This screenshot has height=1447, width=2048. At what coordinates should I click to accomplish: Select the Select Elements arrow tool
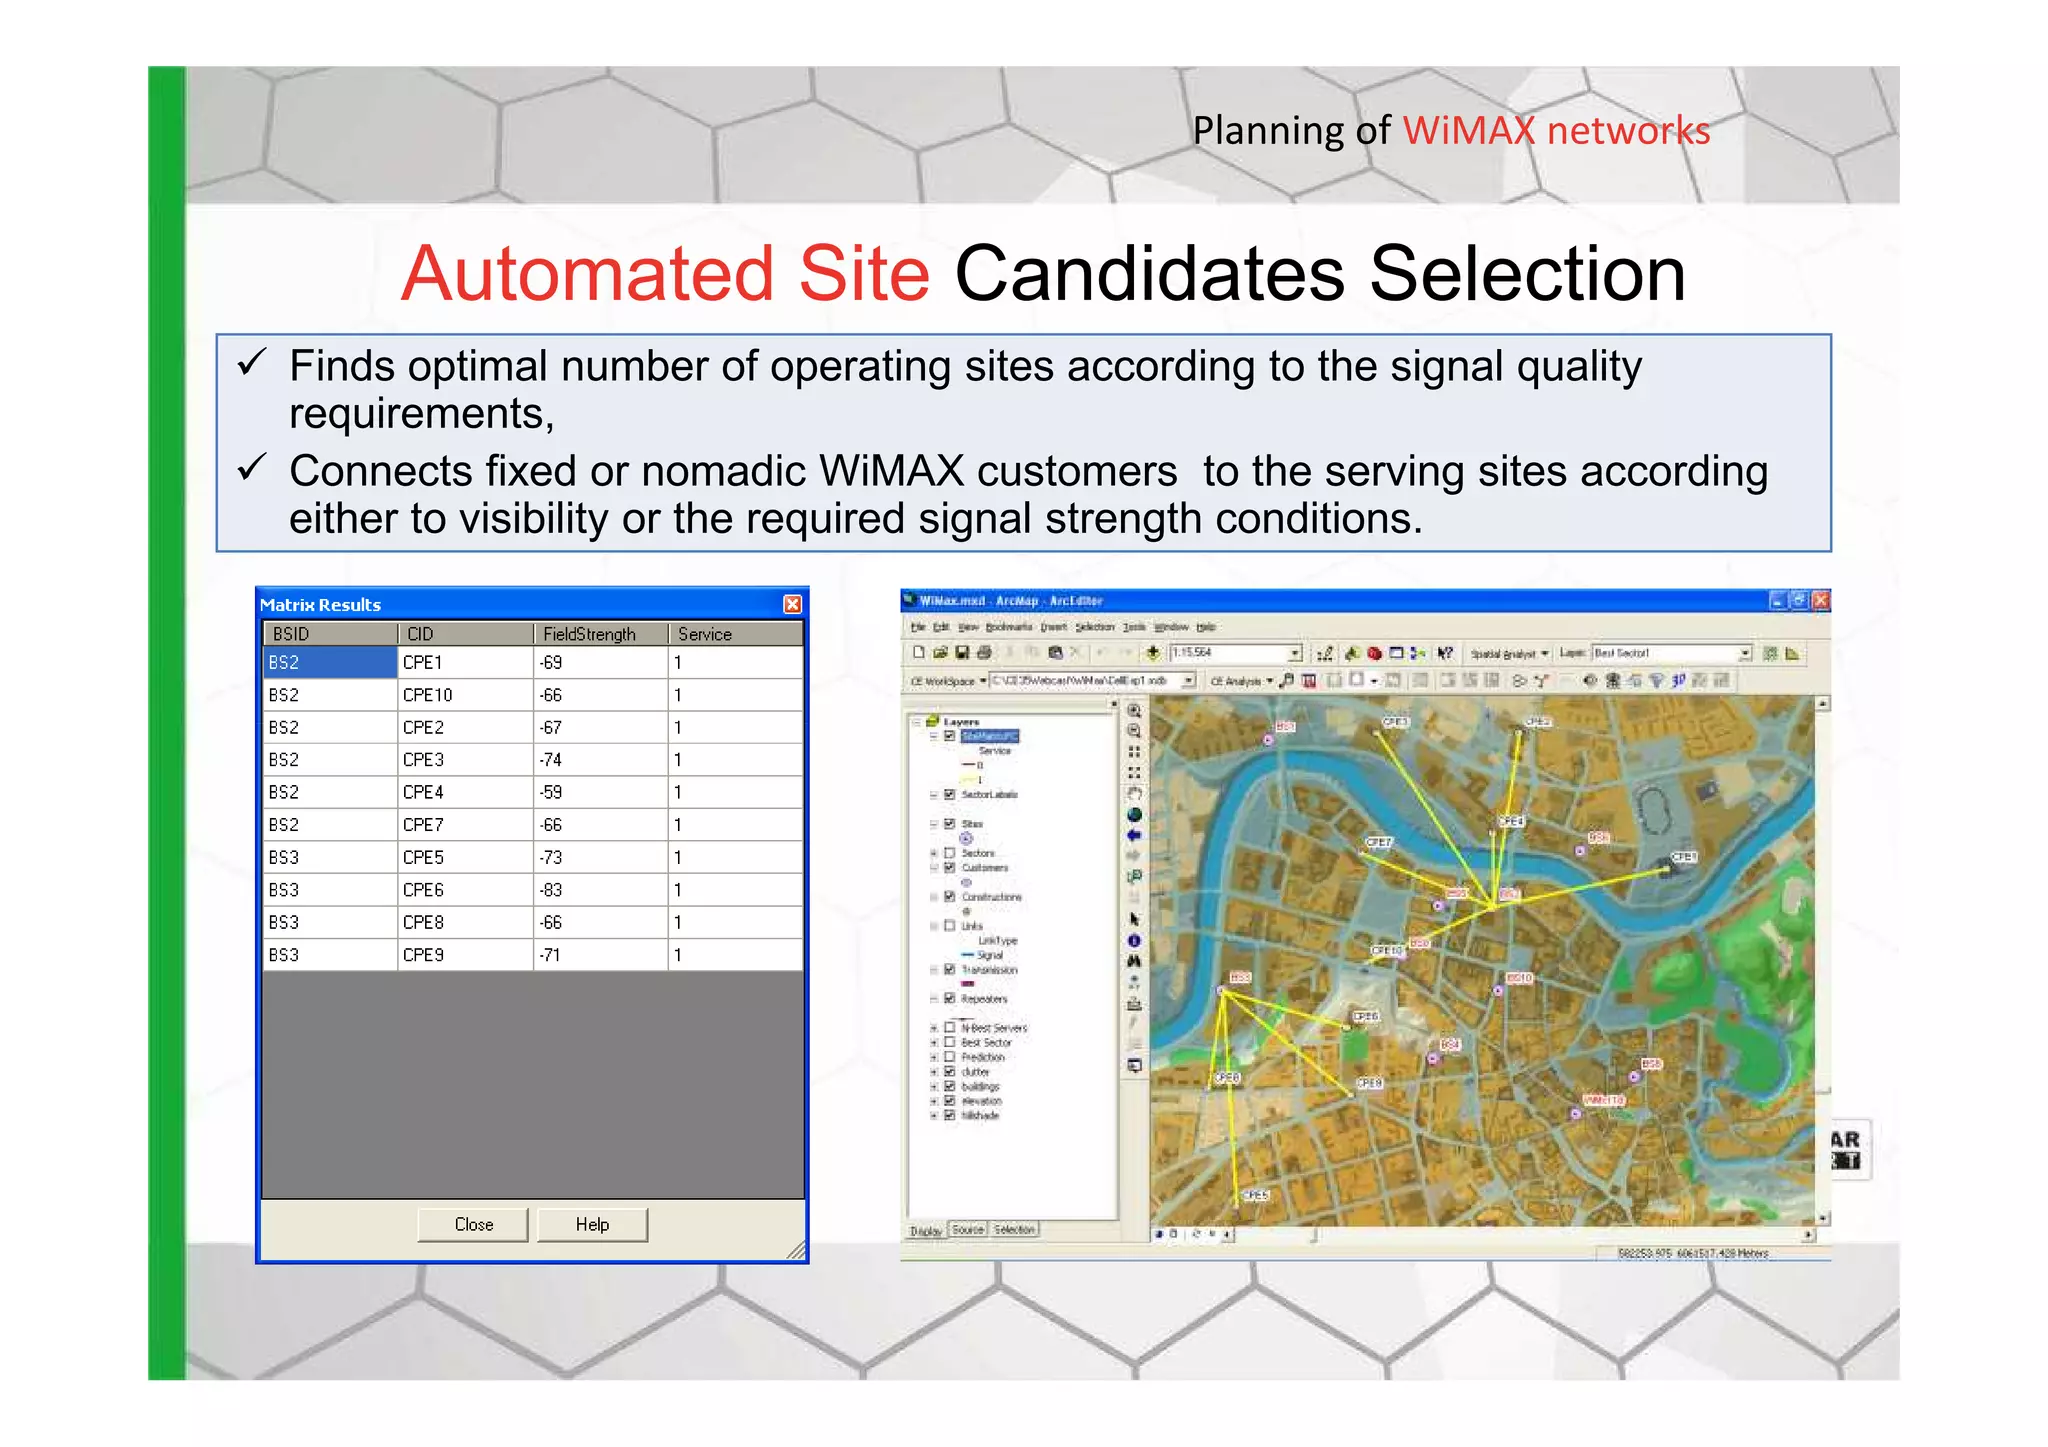pos(1134,918)
